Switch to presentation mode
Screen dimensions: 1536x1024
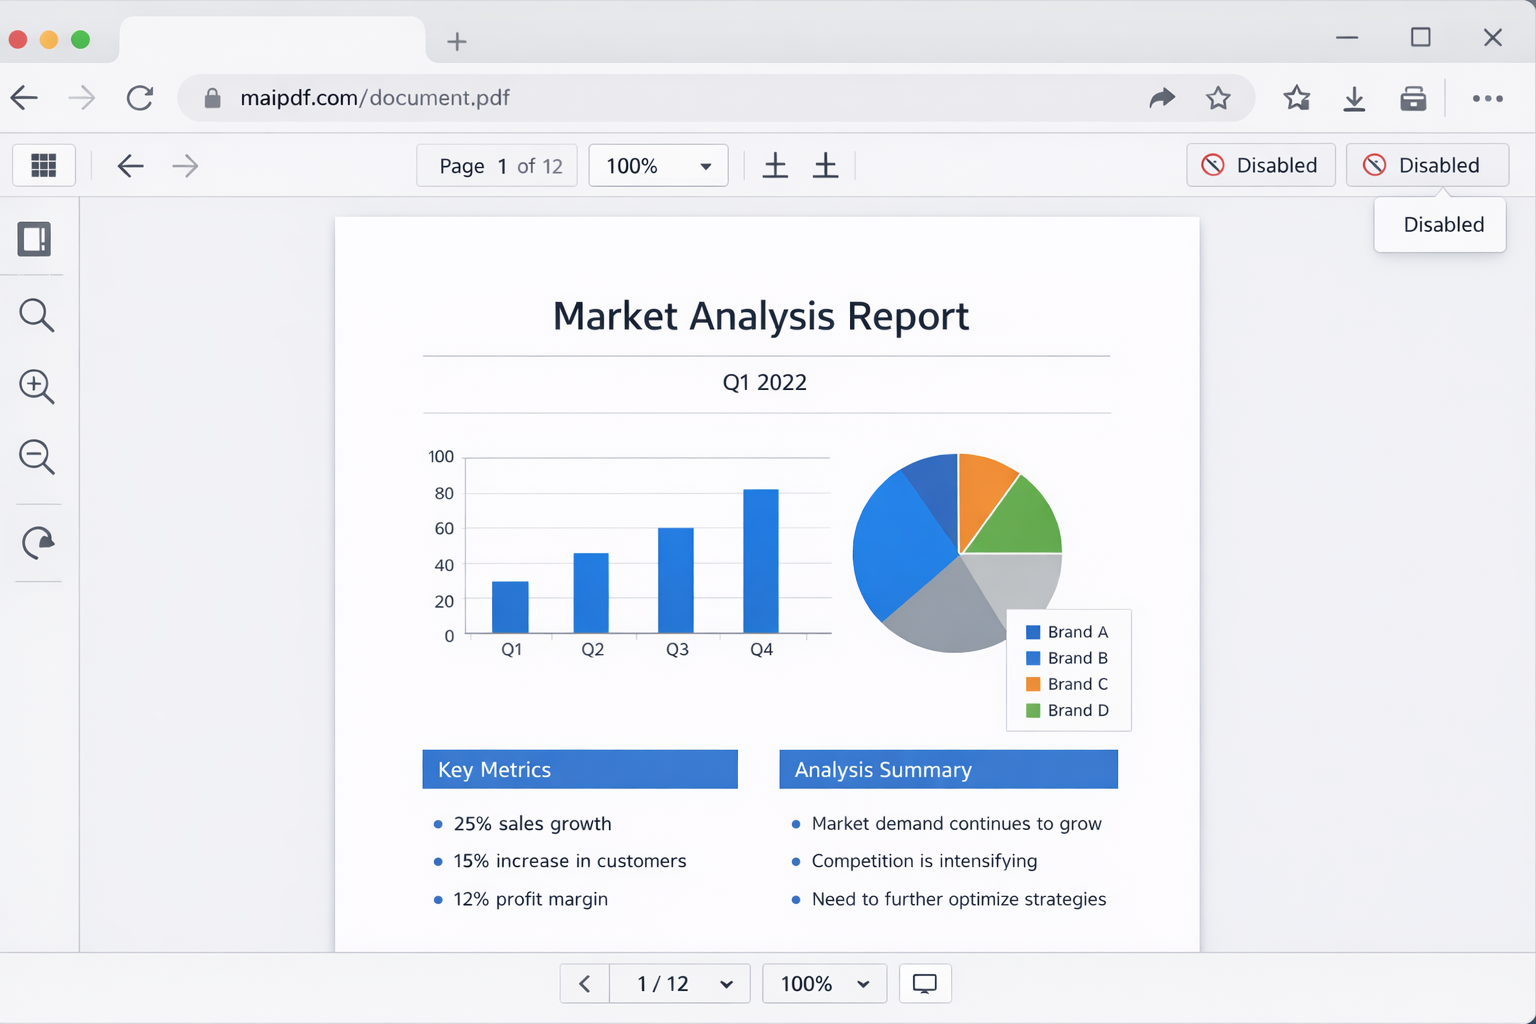[925, 983]
